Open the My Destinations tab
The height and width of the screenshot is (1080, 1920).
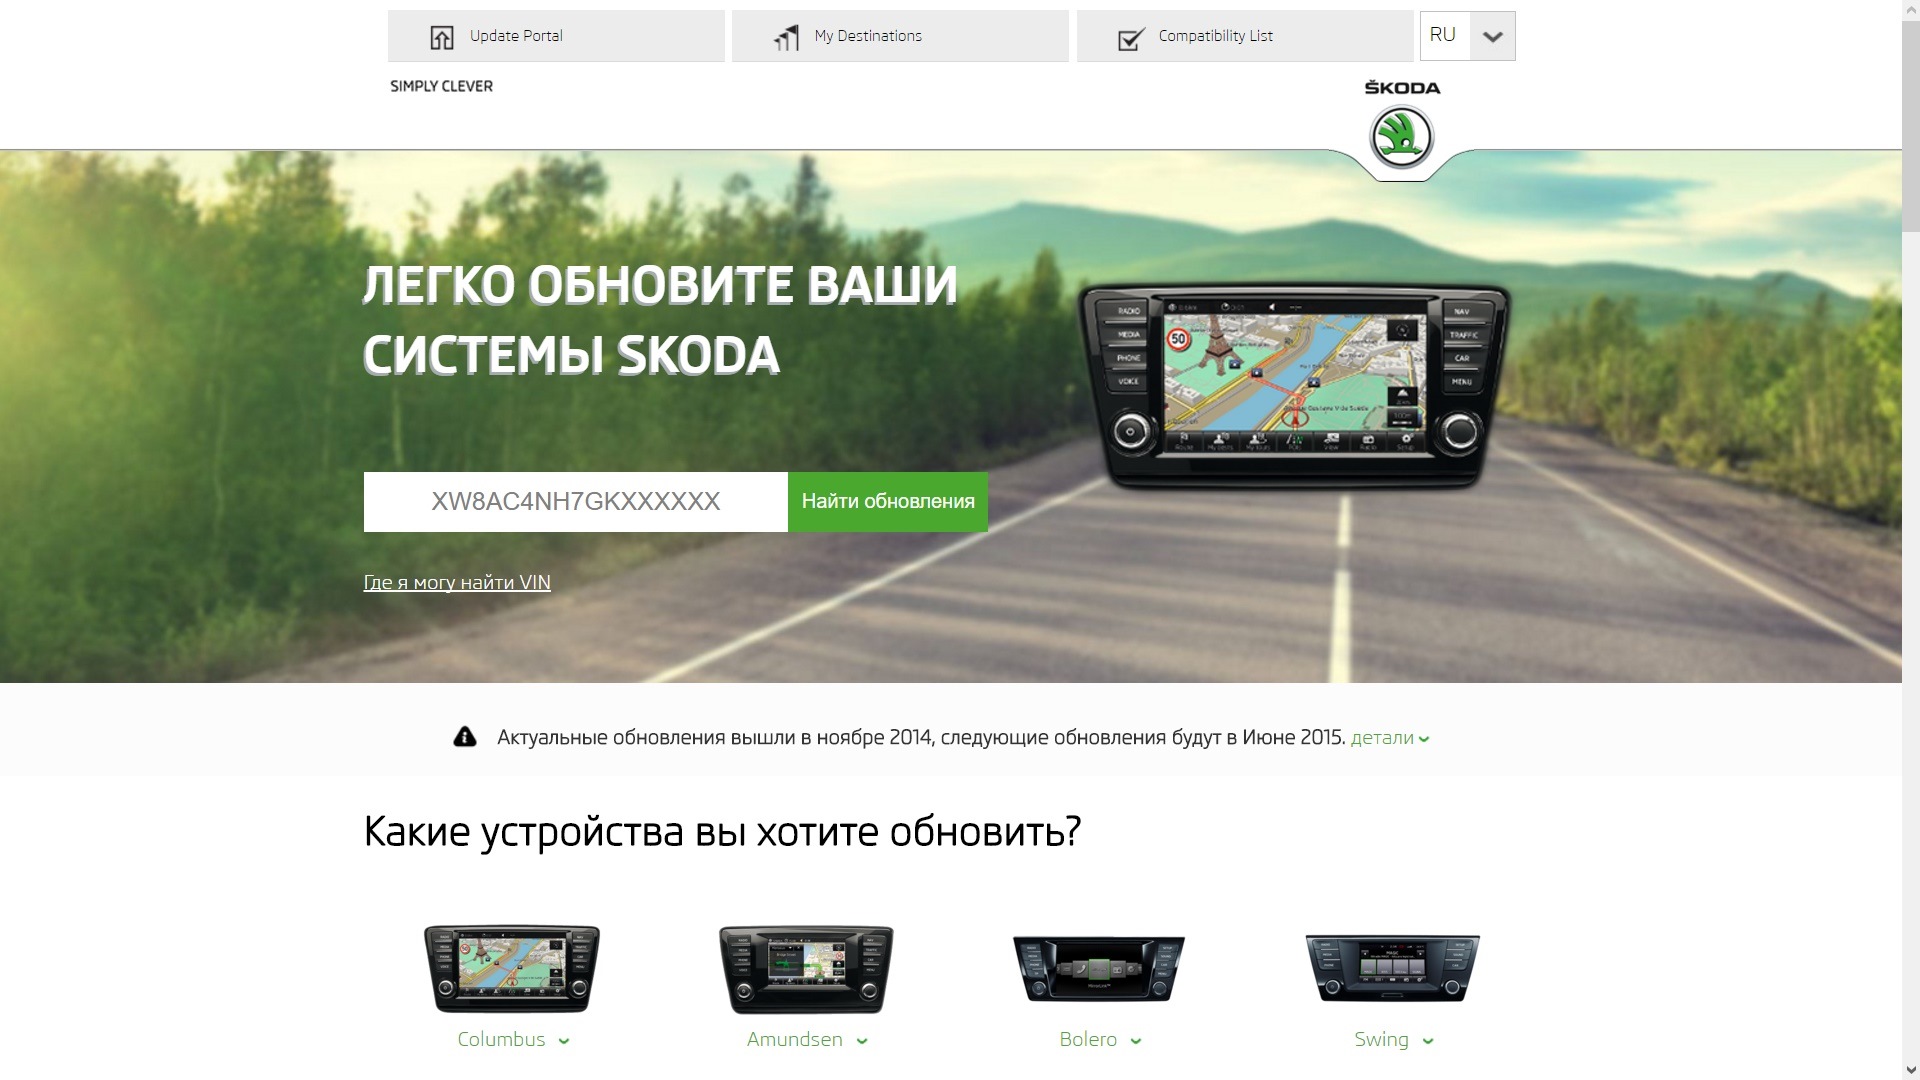(901, 36)
